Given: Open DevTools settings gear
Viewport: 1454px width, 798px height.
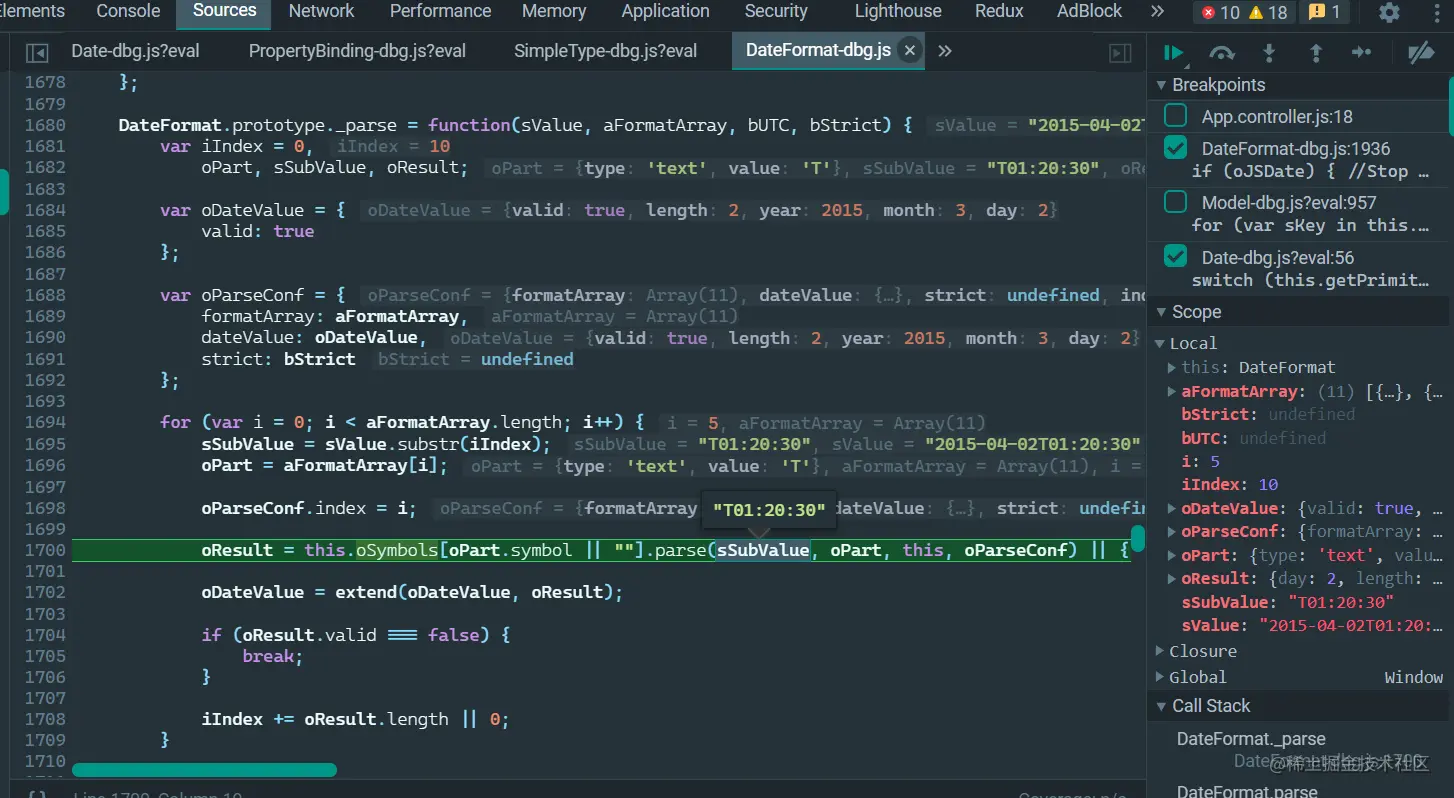Looking at the screenshot, I should (1389, 13).
